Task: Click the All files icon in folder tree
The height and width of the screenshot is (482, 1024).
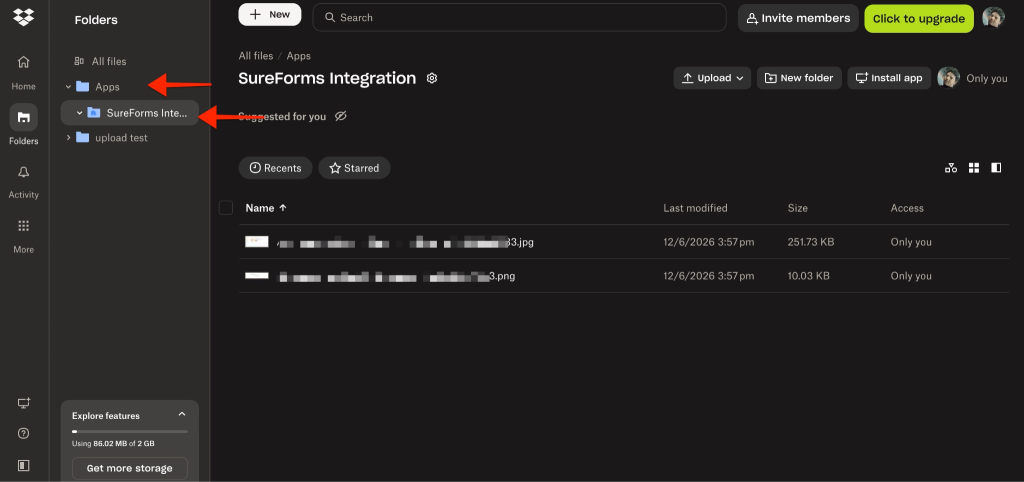Action: coord(79,61)
